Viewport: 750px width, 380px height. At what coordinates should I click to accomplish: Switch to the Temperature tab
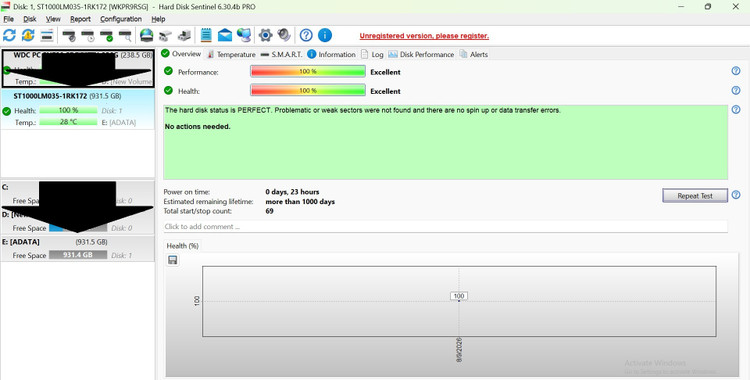[x=231, y=54]
